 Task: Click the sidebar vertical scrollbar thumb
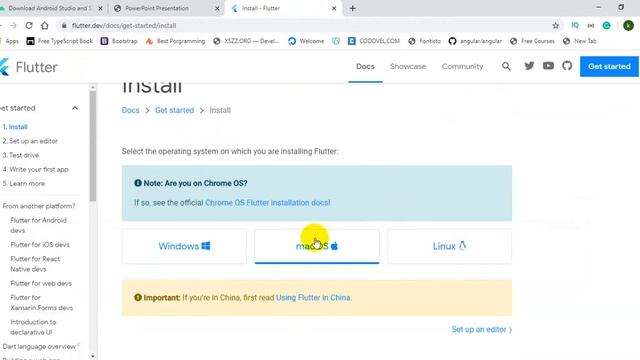(93, 146)
